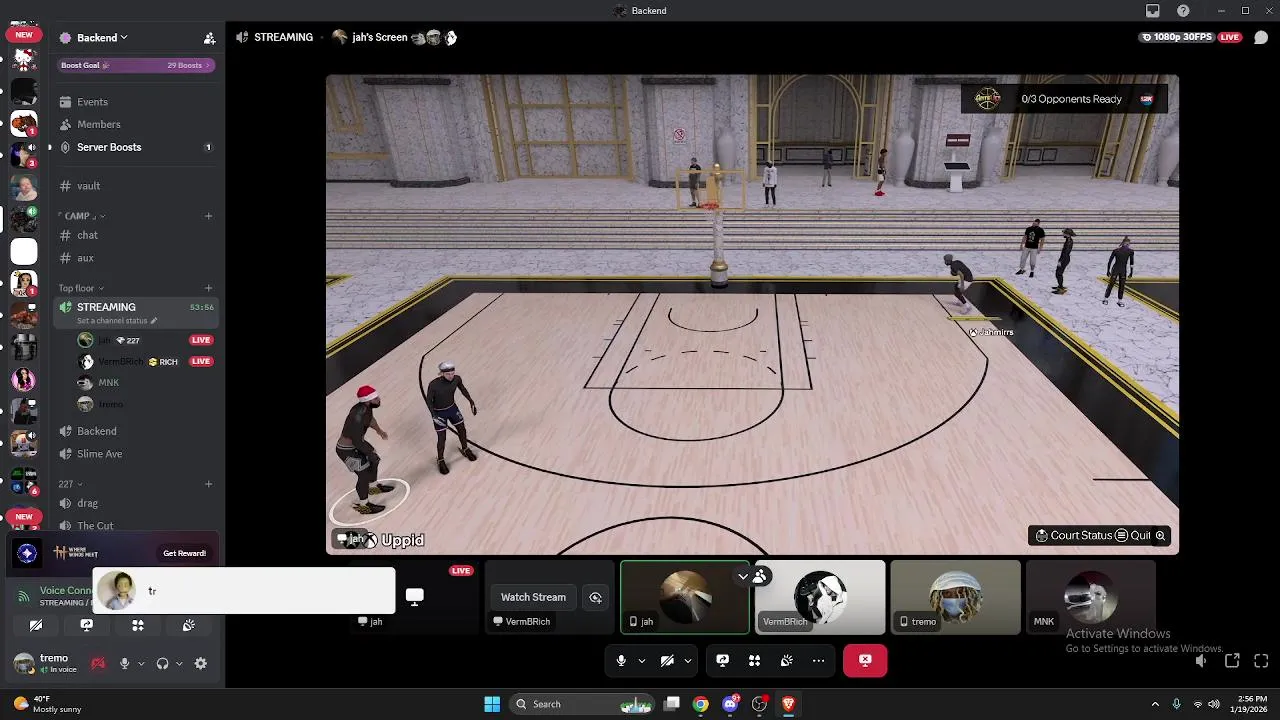Open the Events section
Image resolution: width=1280 pixels, height=720 pixels.
pos(136,102)
